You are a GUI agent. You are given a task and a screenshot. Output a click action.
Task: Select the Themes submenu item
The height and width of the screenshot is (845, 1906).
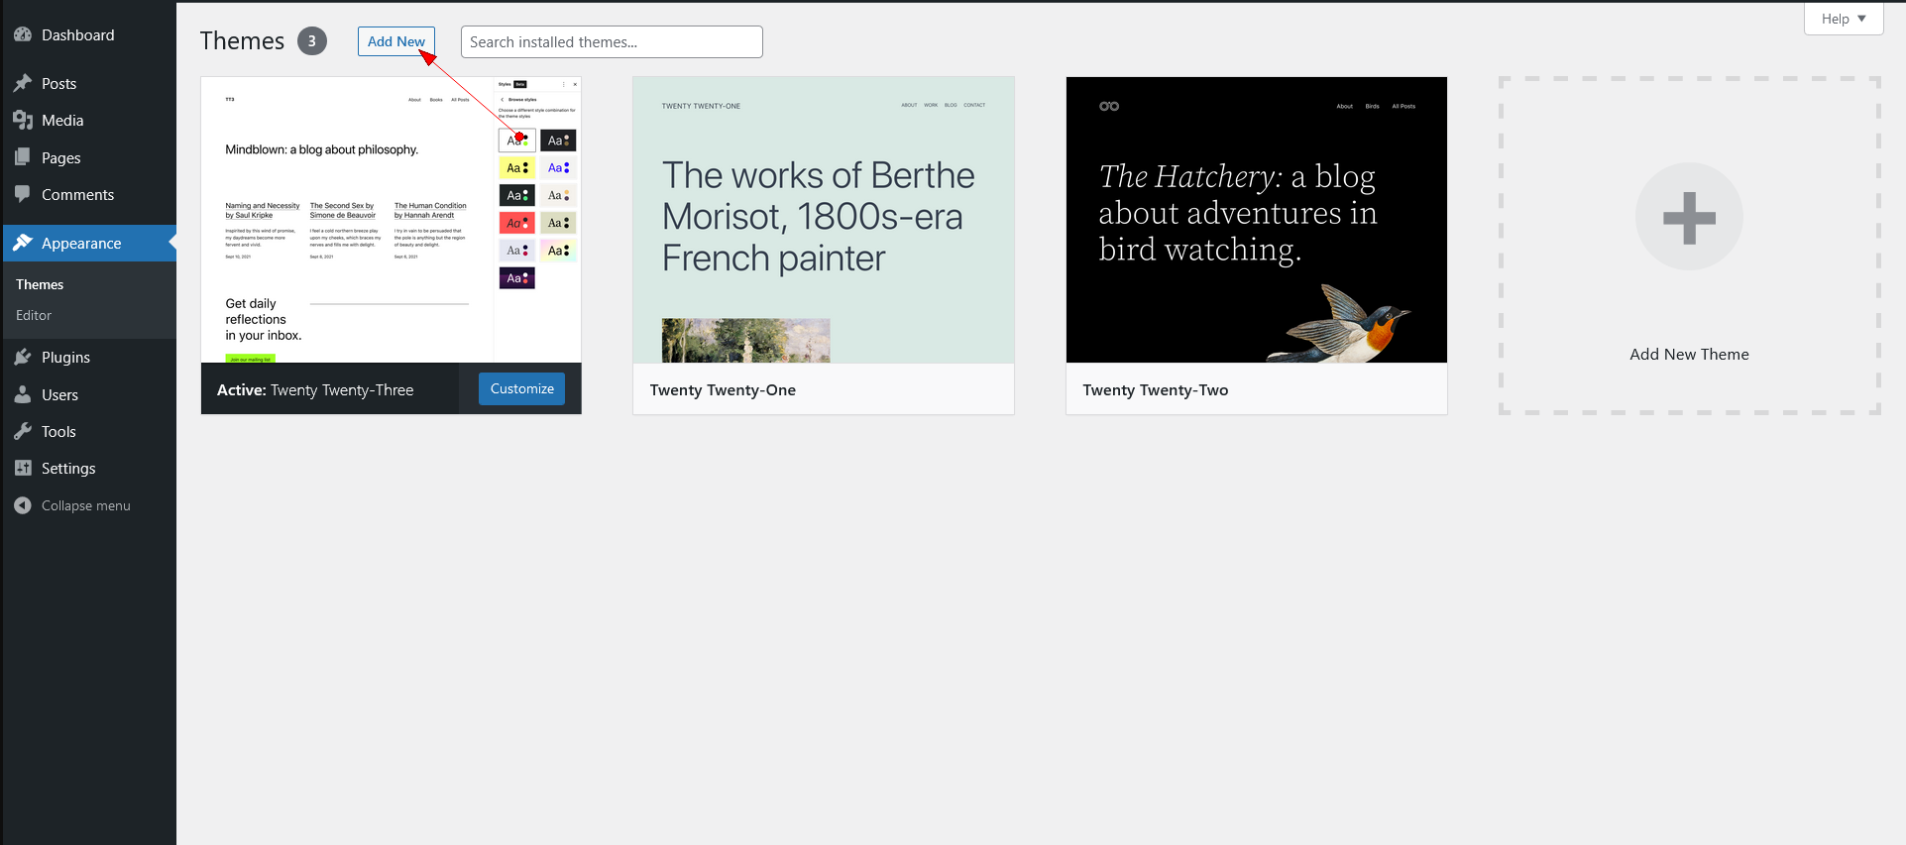tap(40, 285)
